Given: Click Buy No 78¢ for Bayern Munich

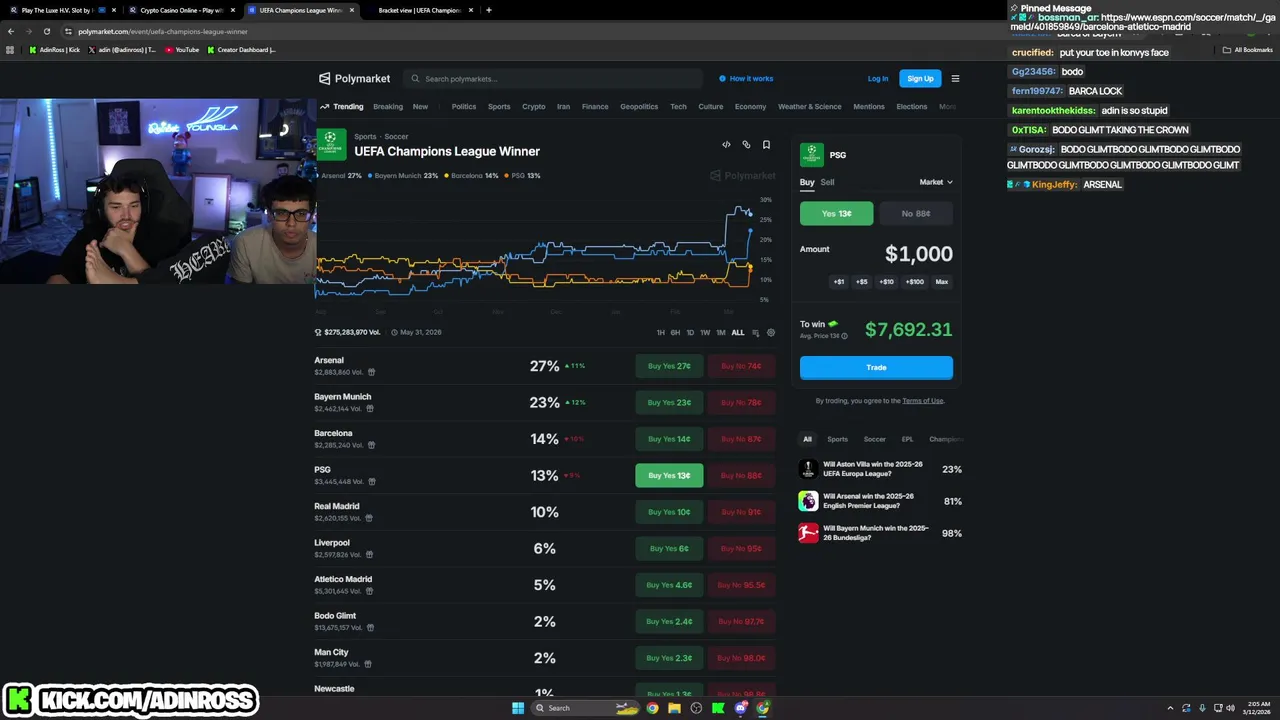Looking at the screenshot, I should (741, 402).
